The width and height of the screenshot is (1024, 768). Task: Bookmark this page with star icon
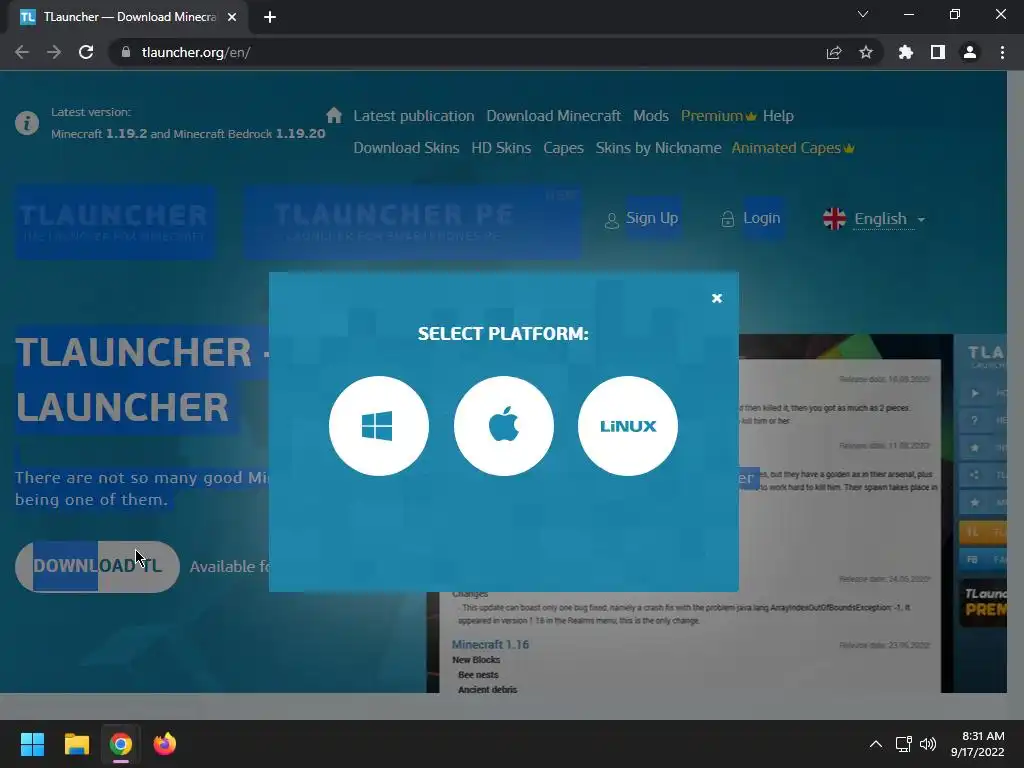tap(865, 52)
